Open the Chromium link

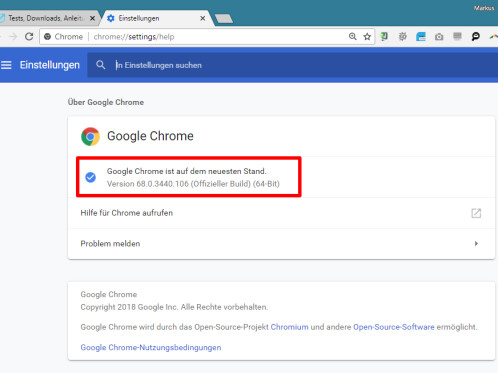pos(289,327)
